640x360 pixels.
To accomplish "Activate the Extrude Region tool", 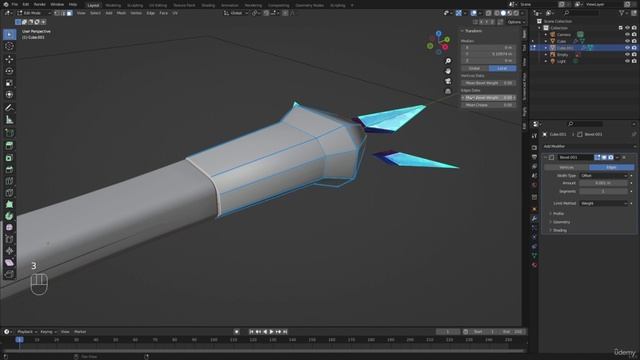I will tap(9, 146).
